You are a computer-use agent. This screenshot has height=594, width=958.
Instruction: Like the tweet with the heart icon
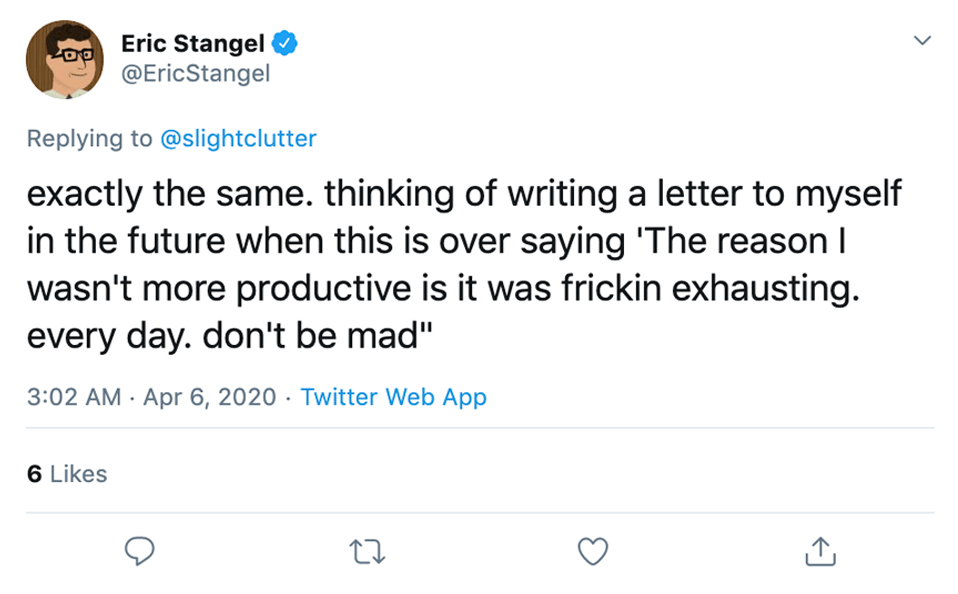pyautogui.click(x=593, y=550)
